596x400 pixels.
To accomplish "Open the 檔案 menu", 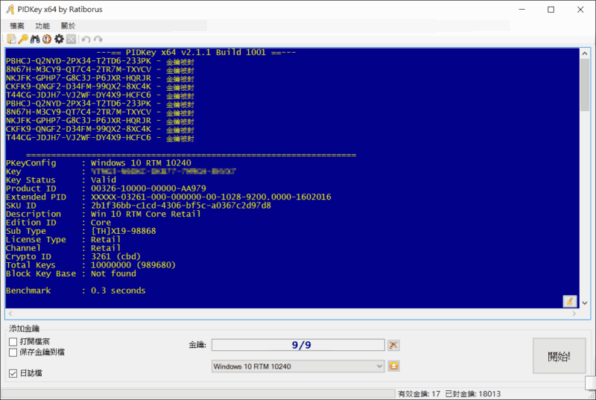I will point(17,26).
